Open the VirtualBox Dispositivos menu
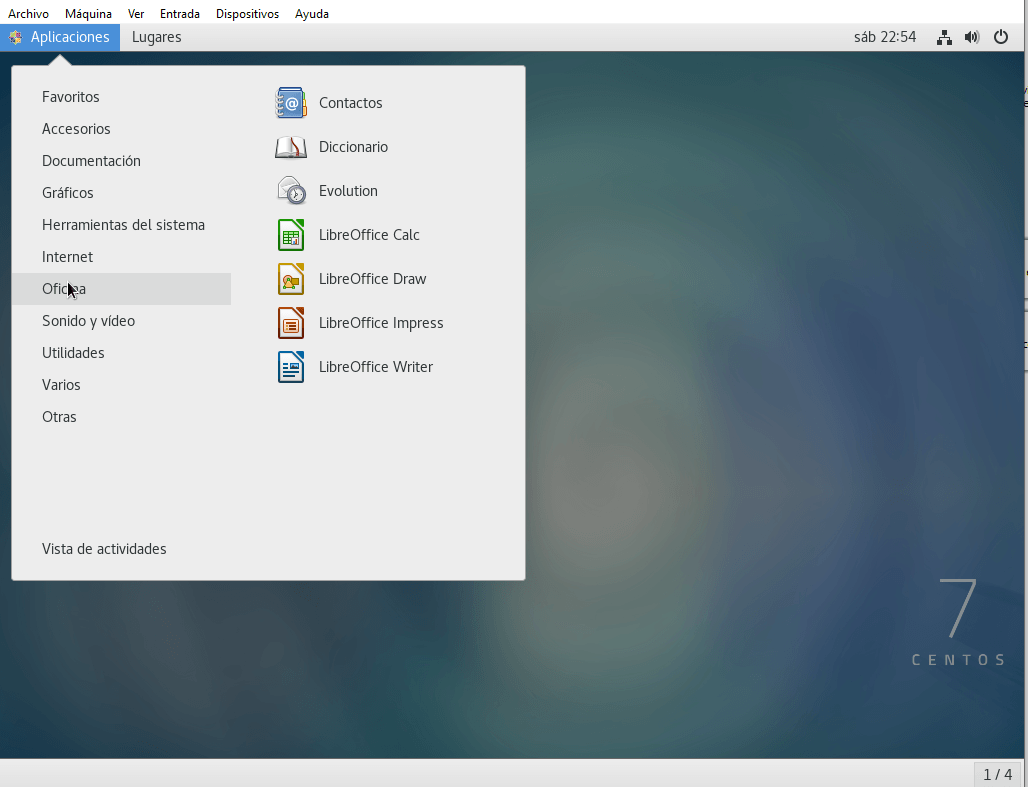1028x787 pixels. pos(247,14)
